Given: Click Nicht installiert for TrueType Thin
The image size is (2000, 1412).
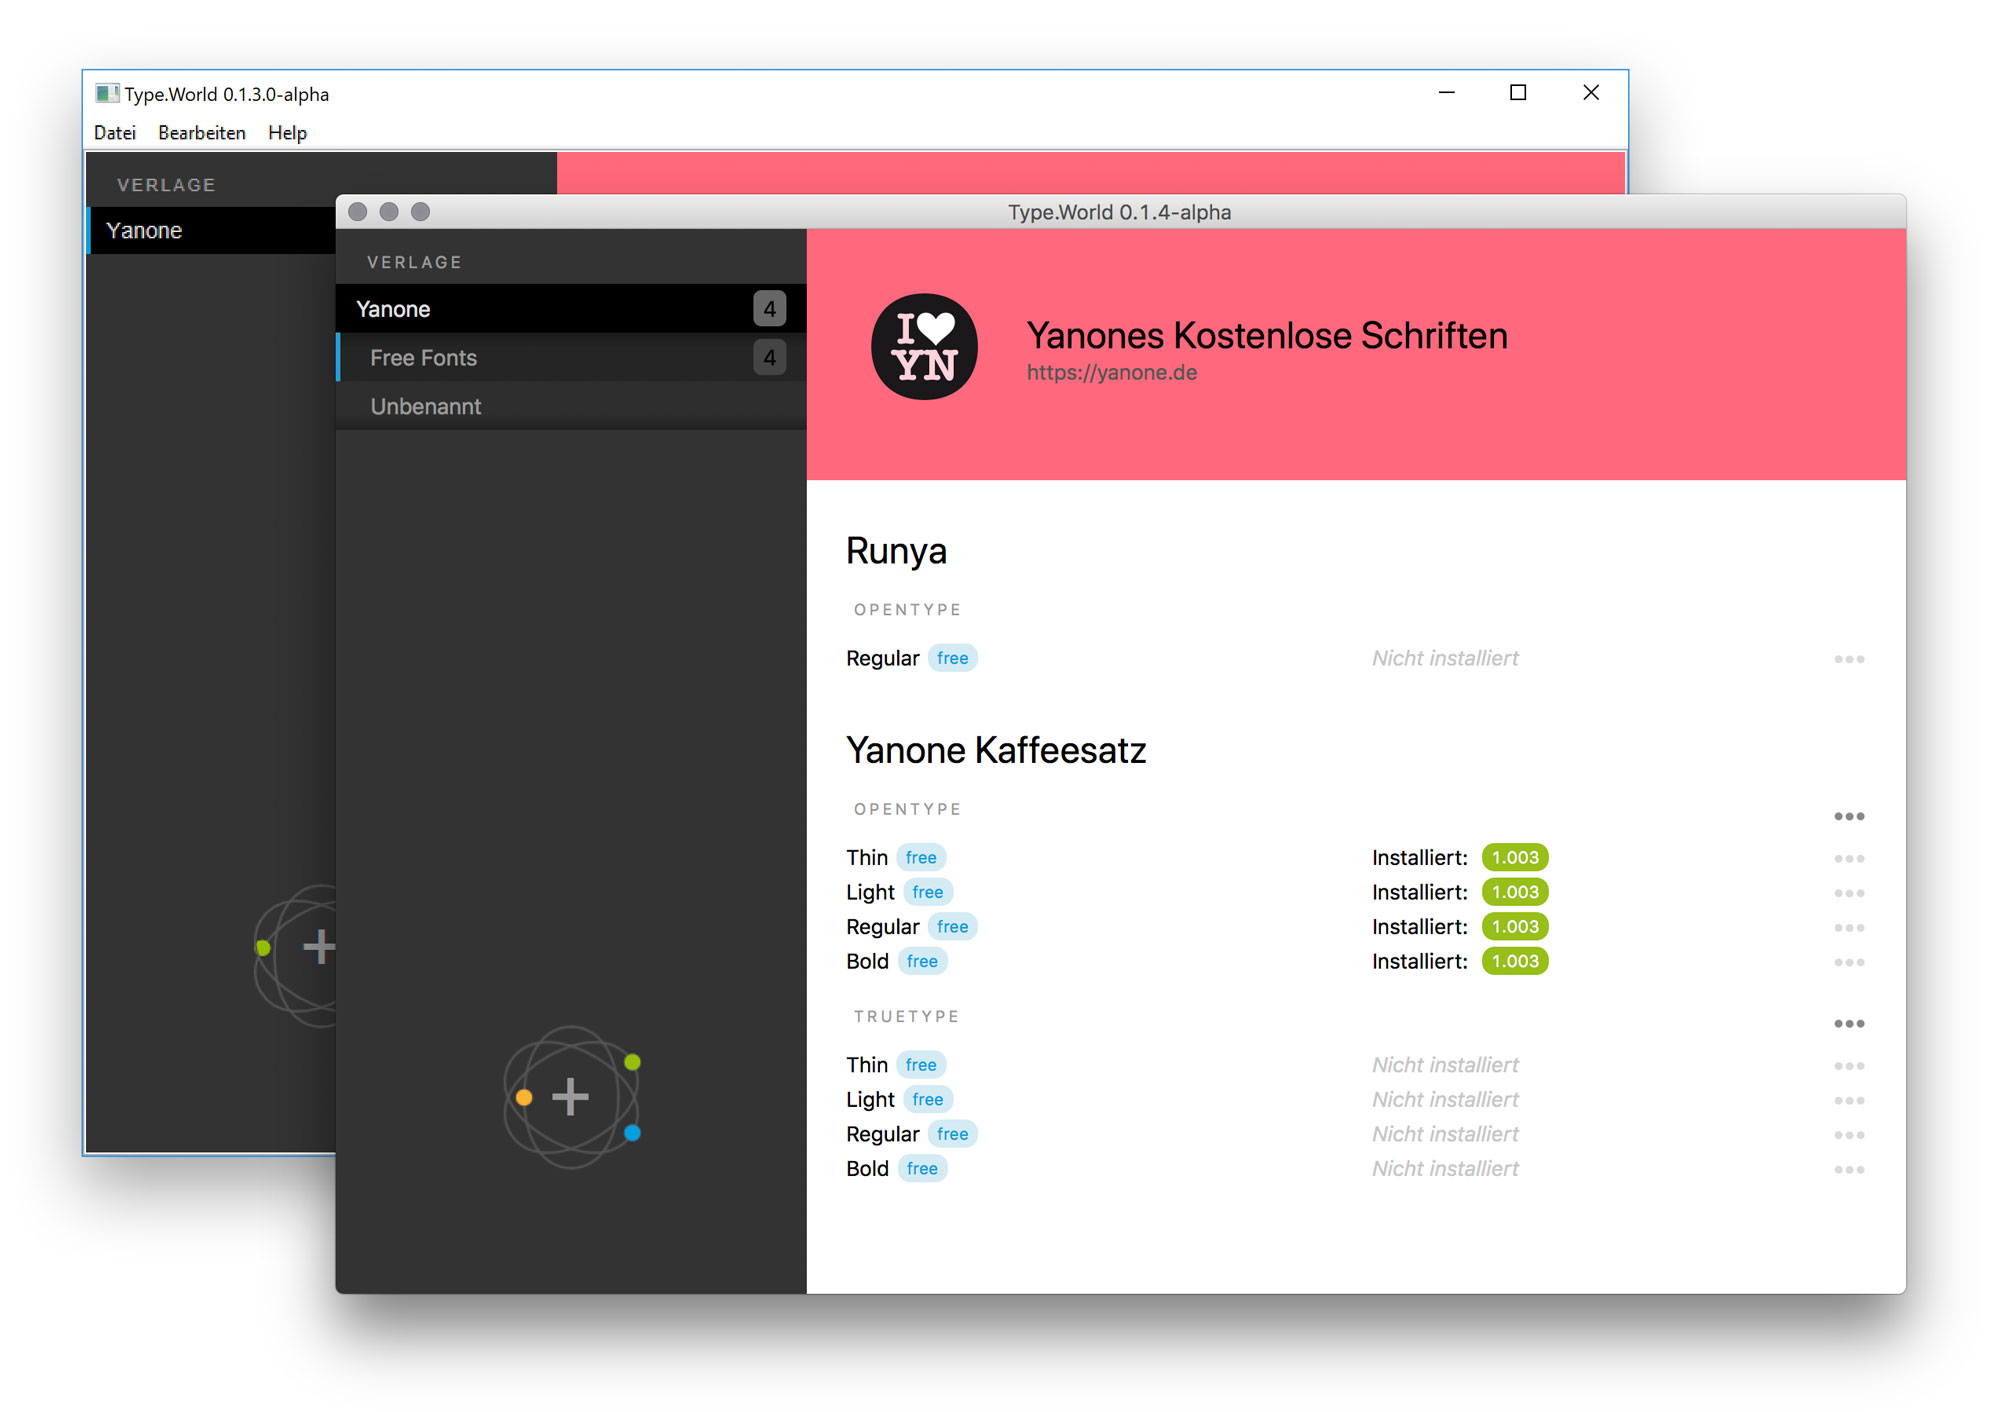Looking at the screenshot, I should [x=1445, y=1065].
